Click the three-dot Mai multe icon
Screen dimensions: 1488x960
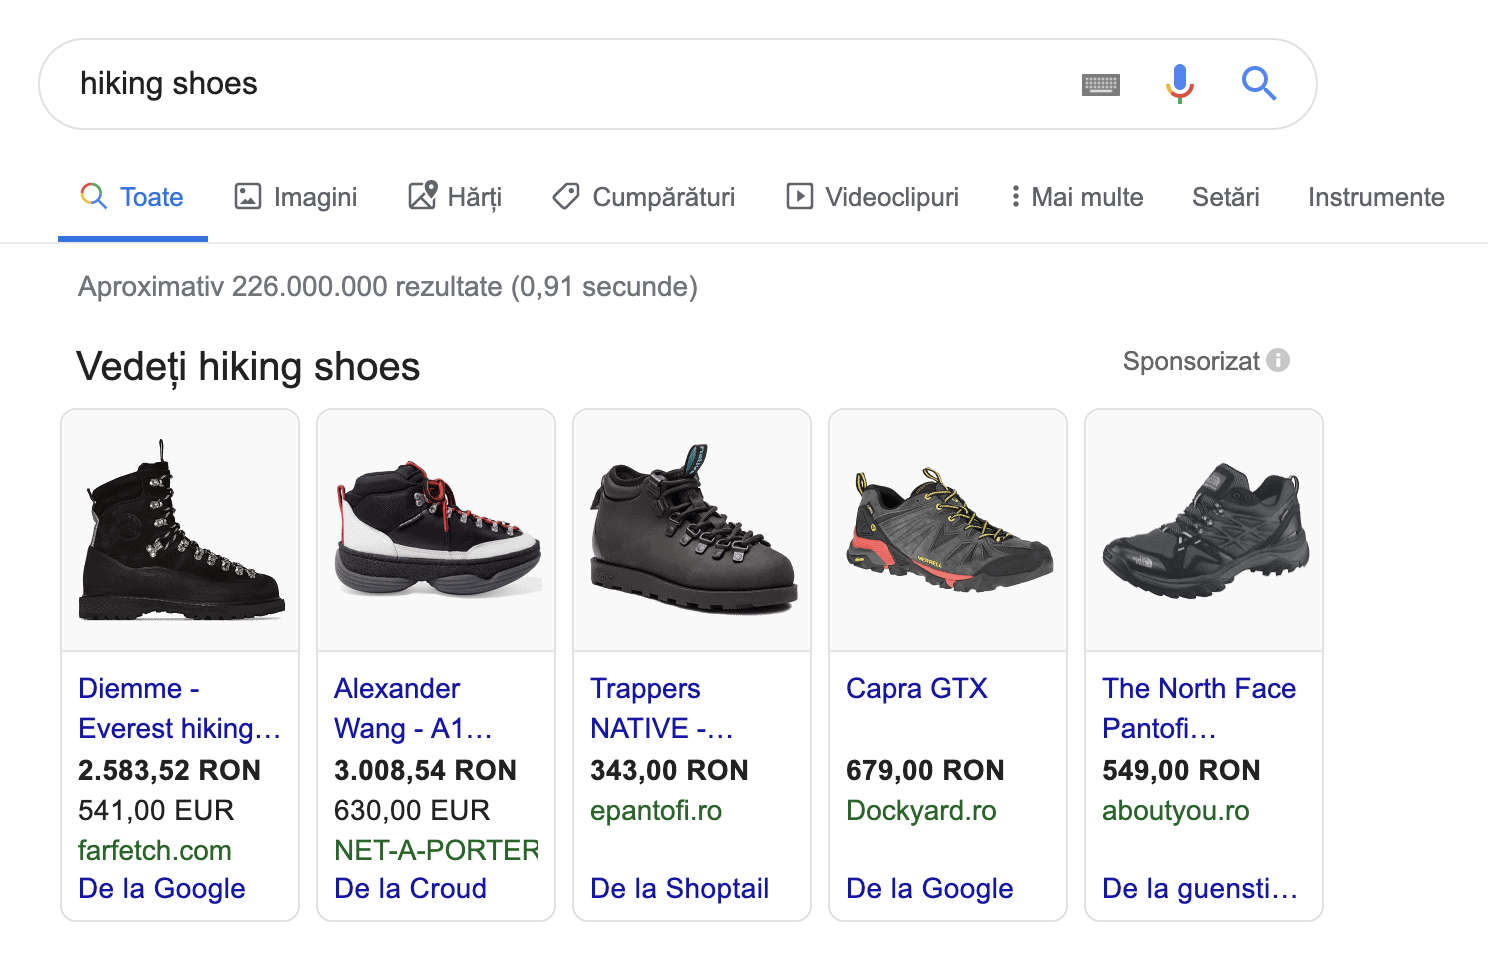(x=1016, y=196)
